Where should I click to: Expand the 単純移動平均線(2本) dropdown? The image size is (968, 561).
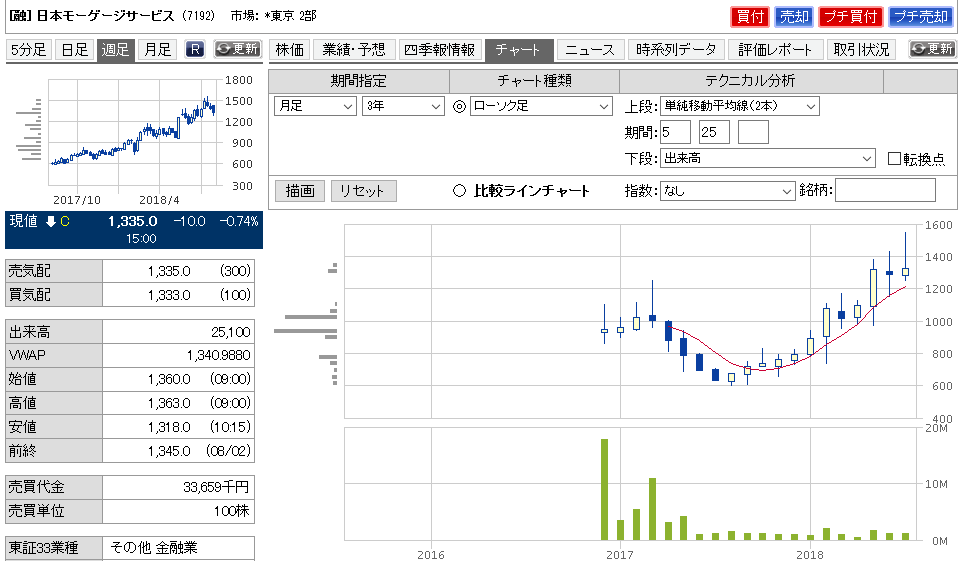pyautogui.click(x=739, y=106)
